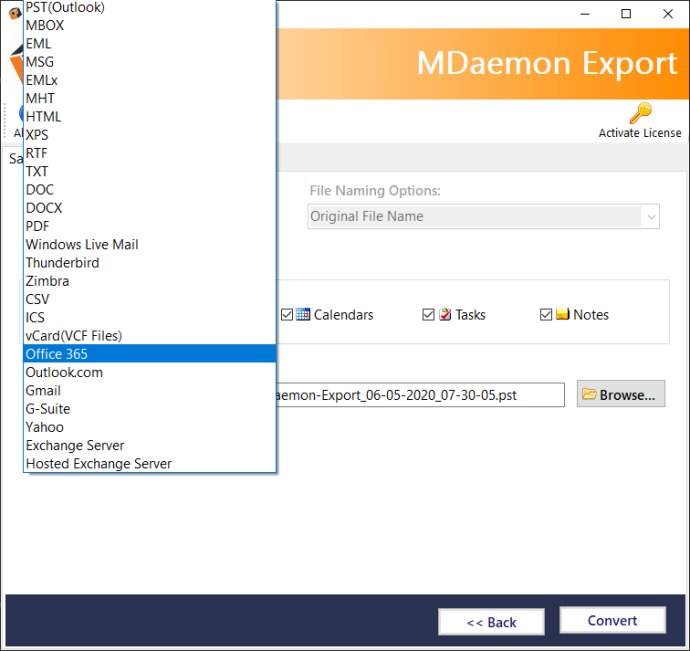
Task: Select highlighted Office 365 option
Action: point(150,354)
